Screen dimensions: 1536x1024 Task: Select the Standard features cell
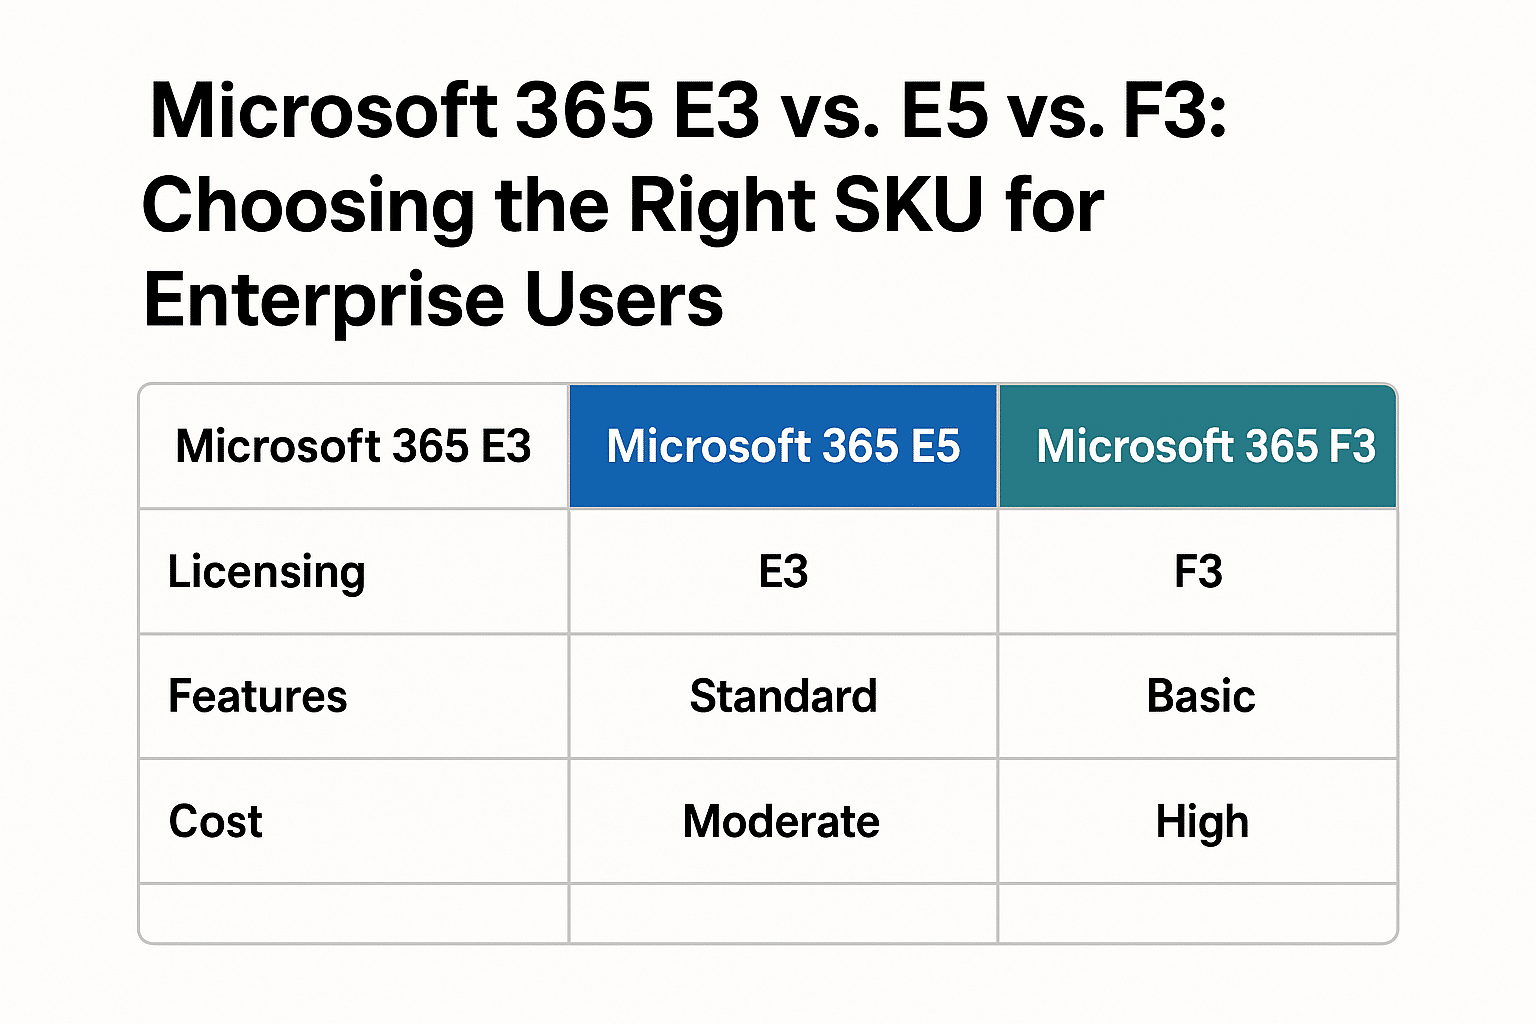783,696
